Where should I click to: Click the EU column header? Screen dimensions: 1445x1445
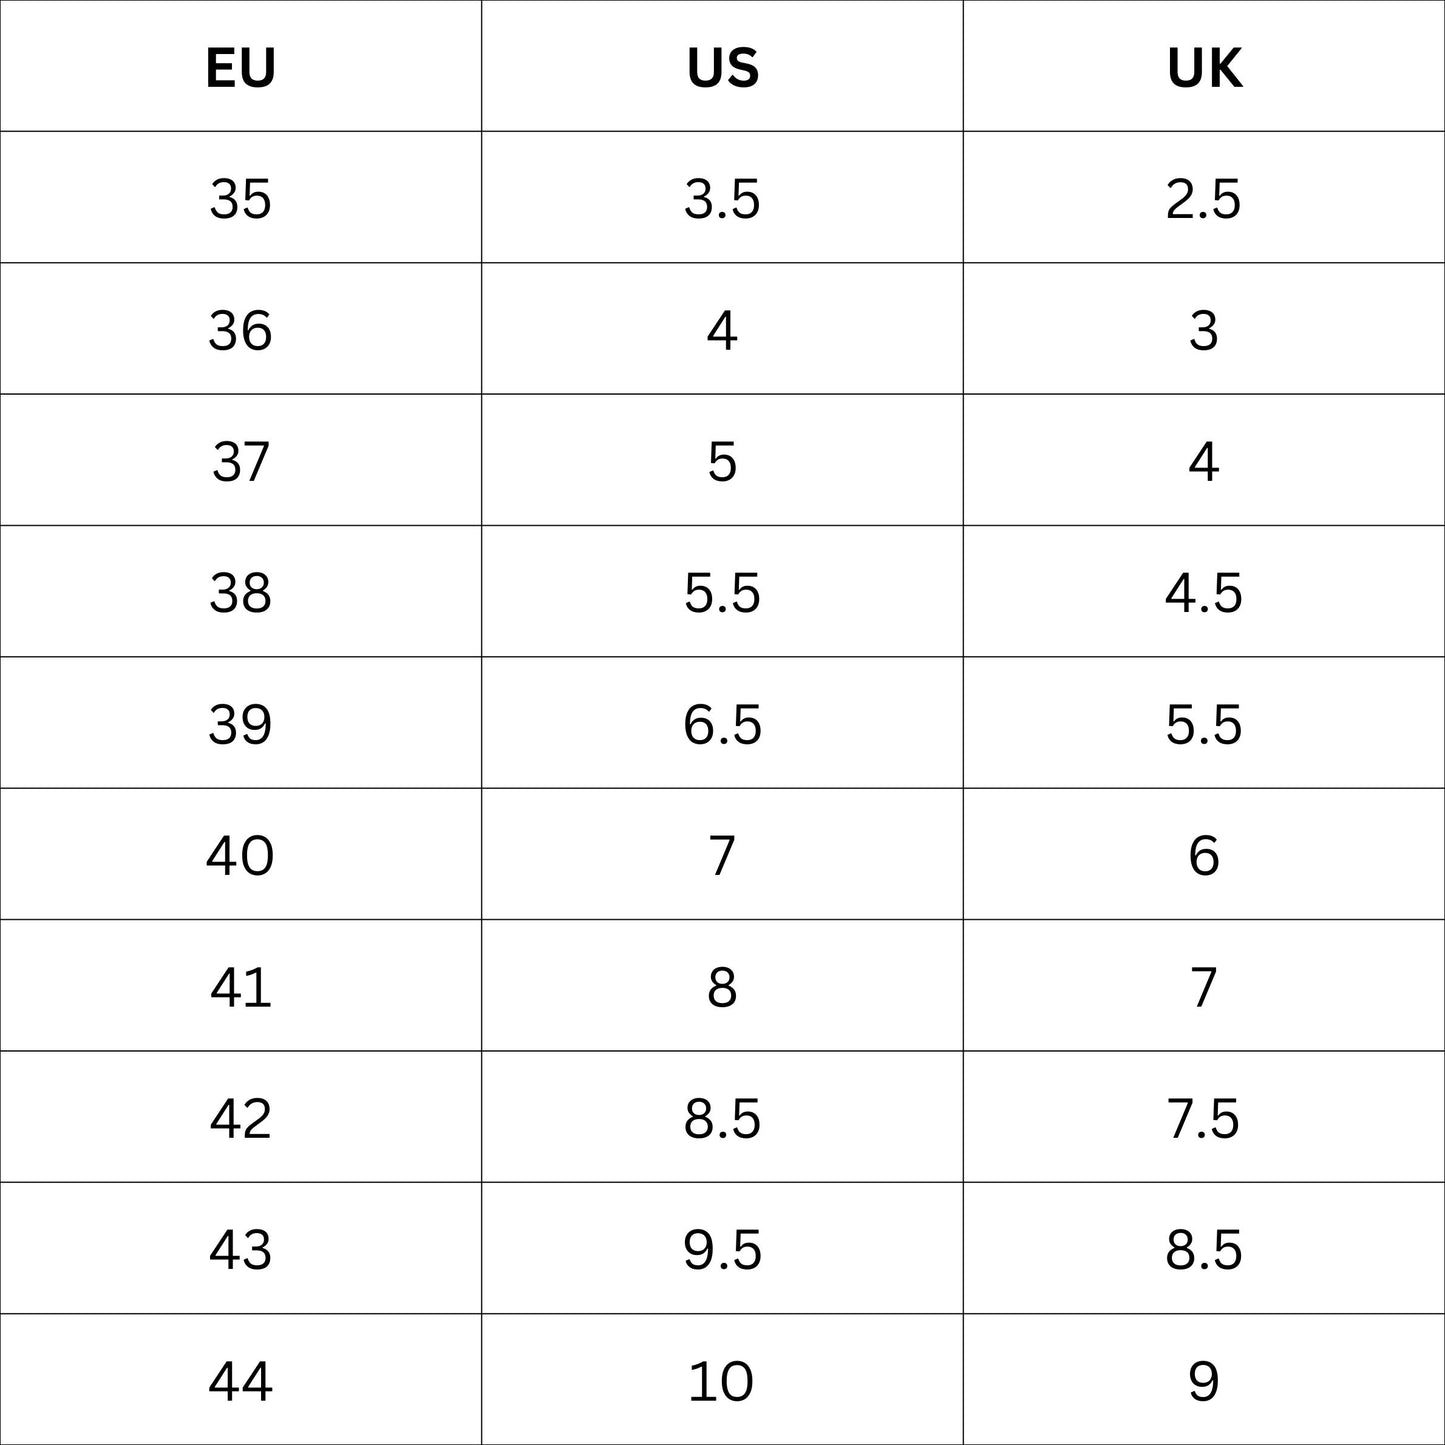(x=240, y=68)
